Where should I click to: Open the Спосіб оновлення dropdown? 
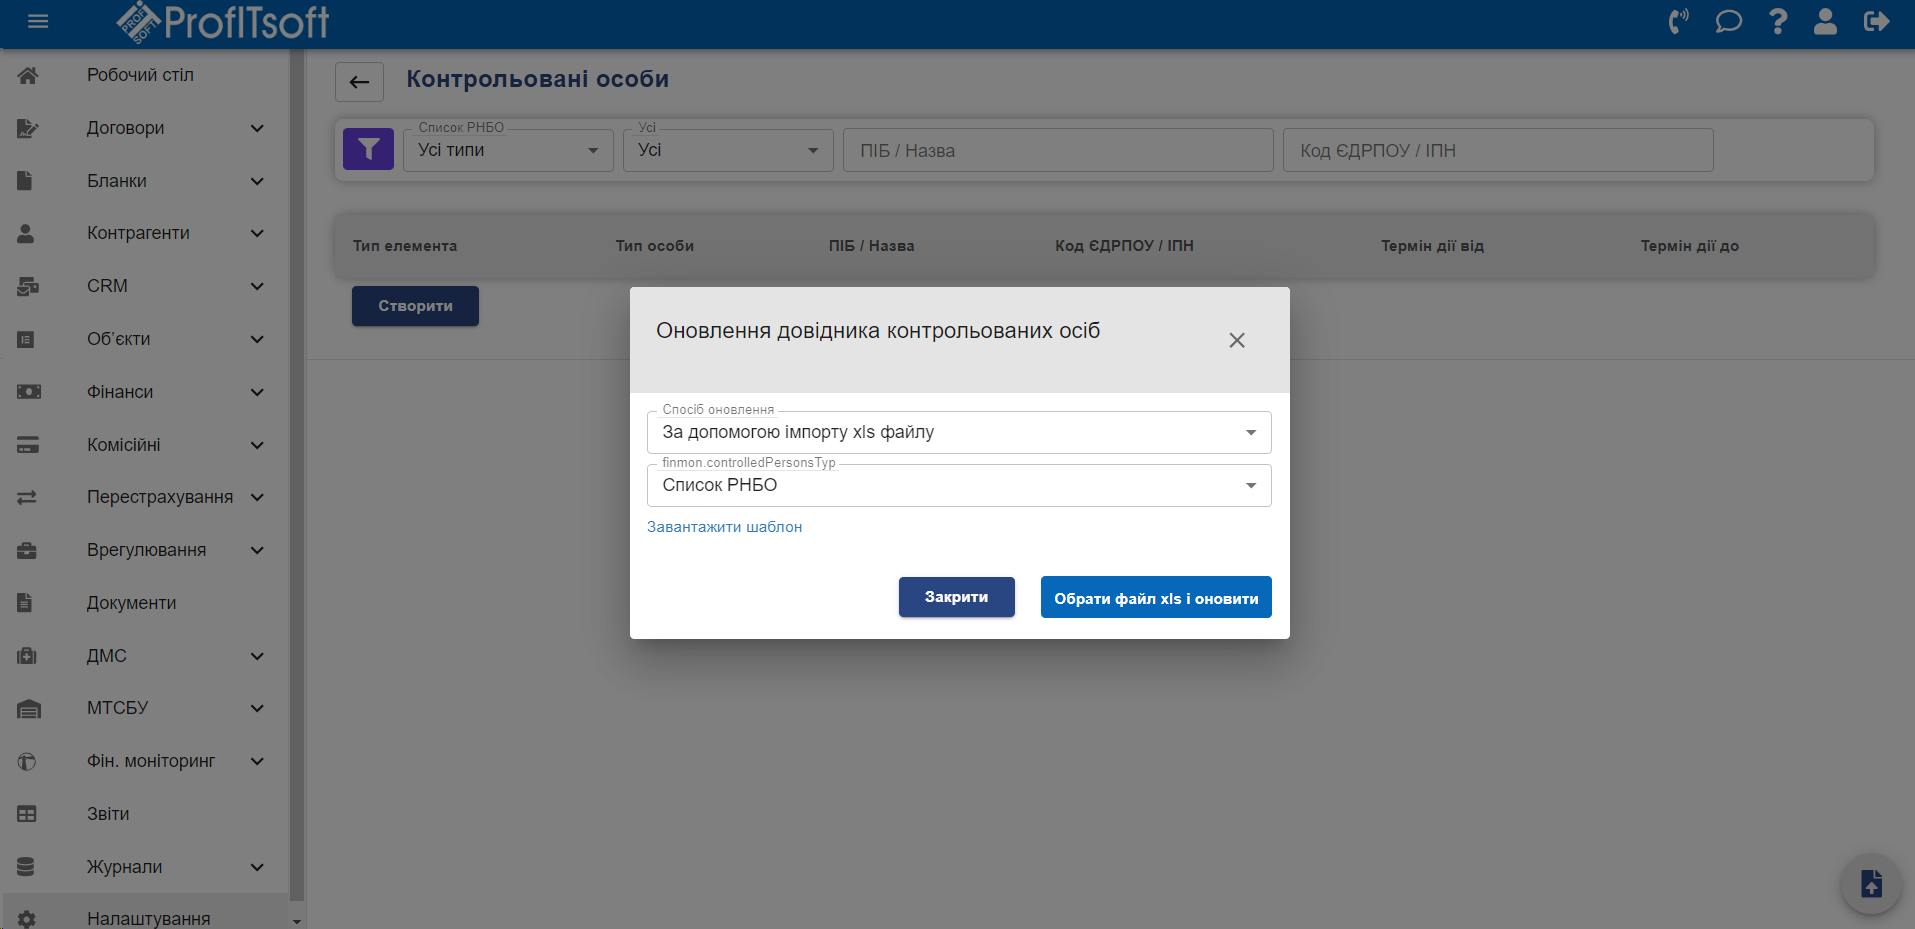pos(958,433)
